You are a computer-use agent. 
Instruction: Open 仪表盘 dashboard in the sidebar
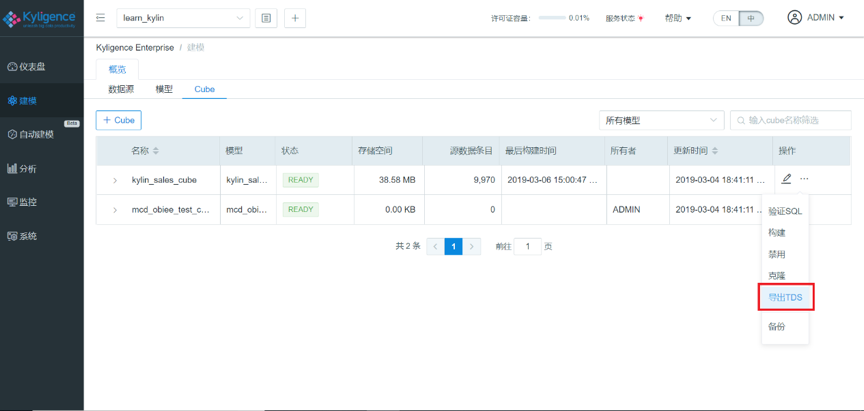pos(28,66)
